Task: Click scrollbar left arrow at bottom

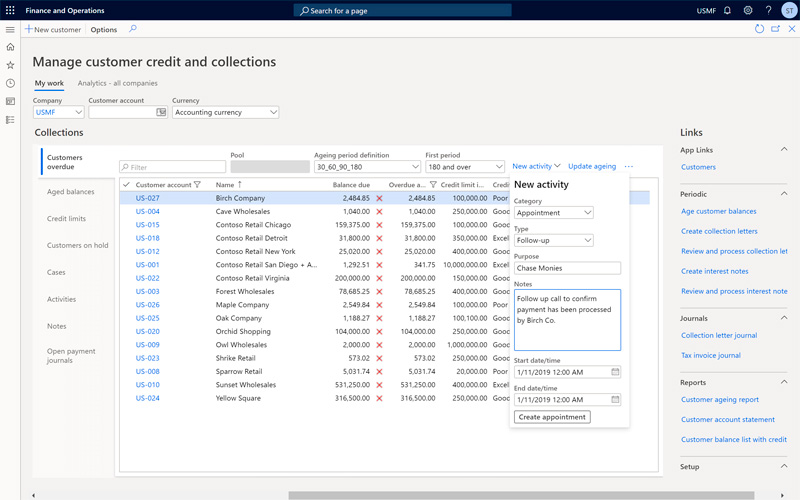Action: 34,495
